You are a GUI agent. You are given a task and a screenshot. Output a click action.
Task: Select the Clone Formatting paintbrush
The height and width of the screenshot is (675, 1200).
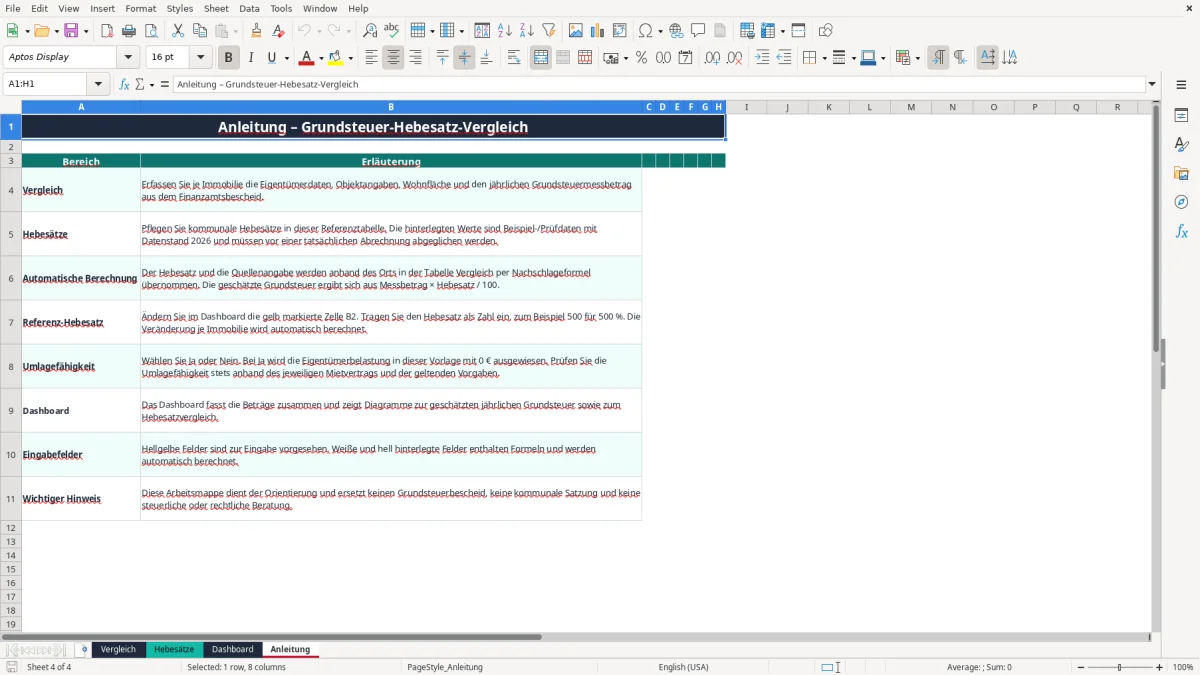(256, 31)
